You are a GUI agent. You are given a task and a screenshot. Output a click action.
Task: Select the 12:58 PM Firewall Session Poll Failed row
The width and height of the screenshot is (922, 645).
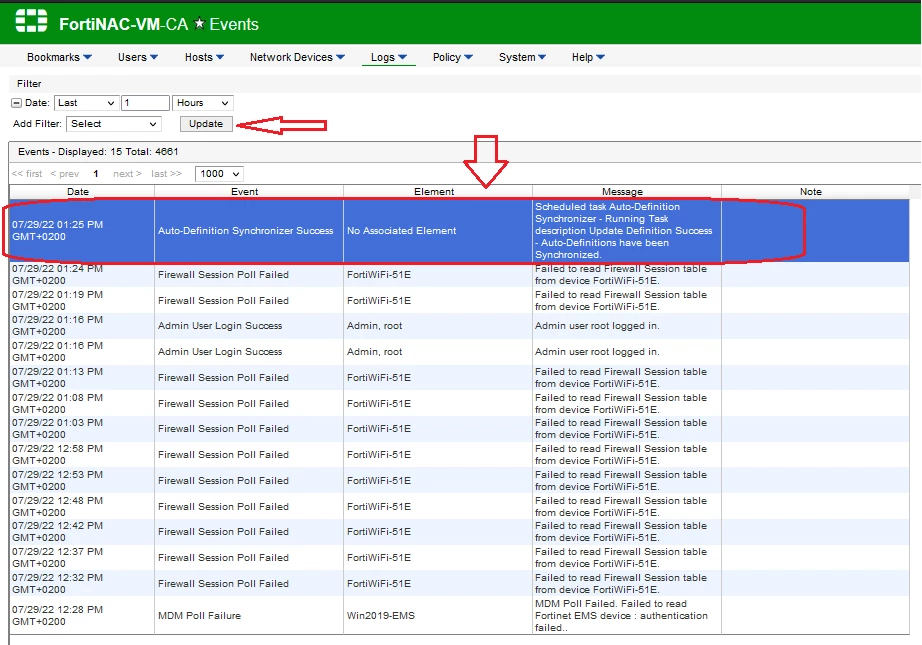click(459, 454)
